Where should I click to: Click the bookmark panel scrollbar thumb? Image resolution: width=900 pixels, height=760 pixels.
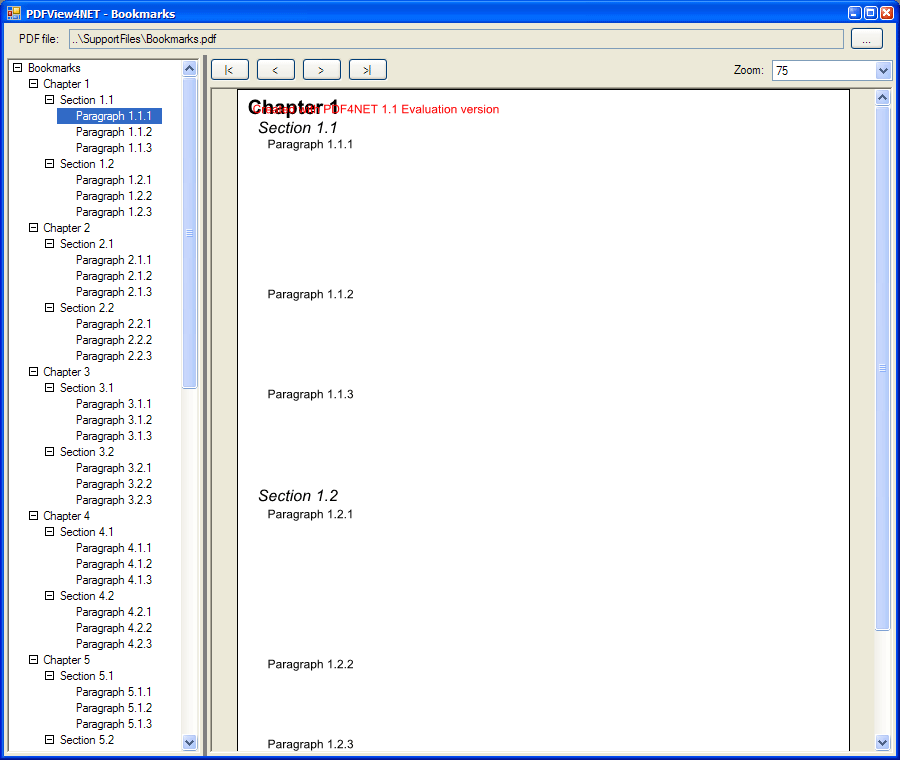[190, 232]
